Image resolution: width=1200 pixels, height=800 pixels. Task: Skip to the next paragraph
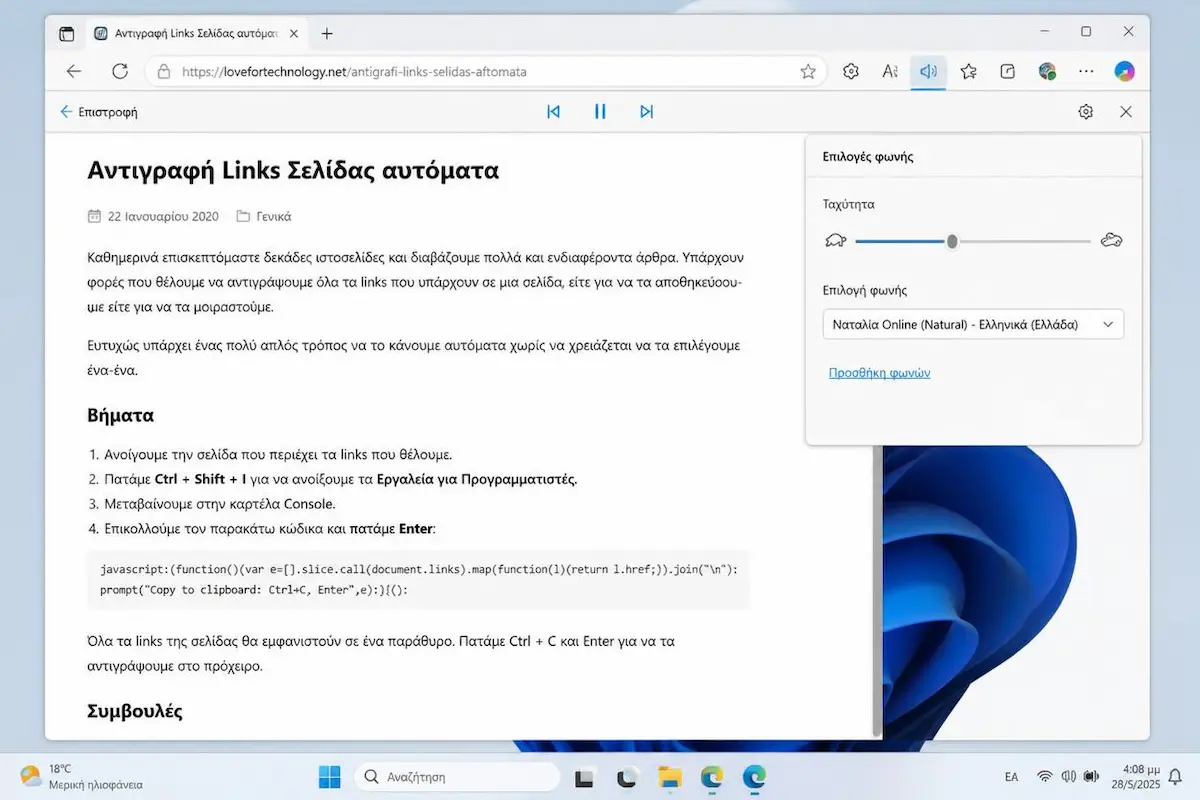646,112
